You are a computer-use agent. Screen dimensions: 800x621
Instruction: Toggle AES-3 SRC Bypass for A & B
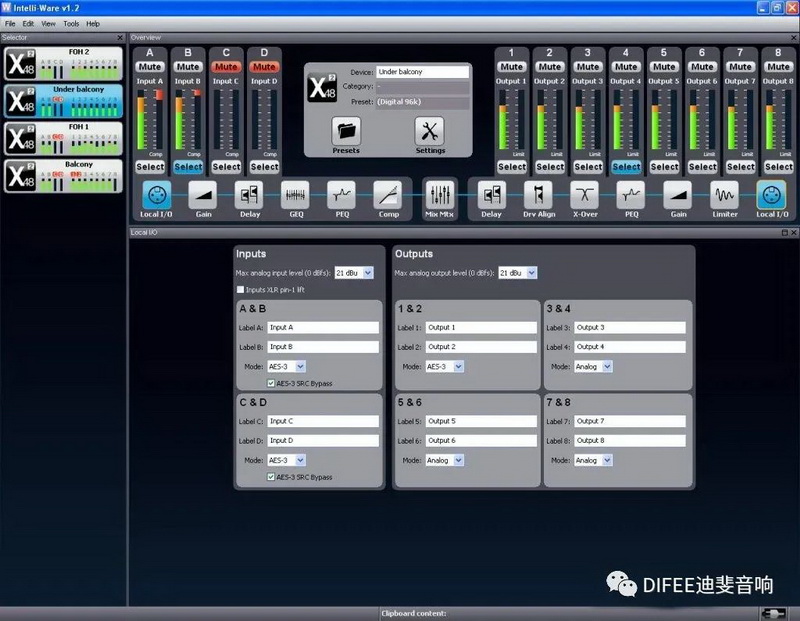[x=271, y=383]
